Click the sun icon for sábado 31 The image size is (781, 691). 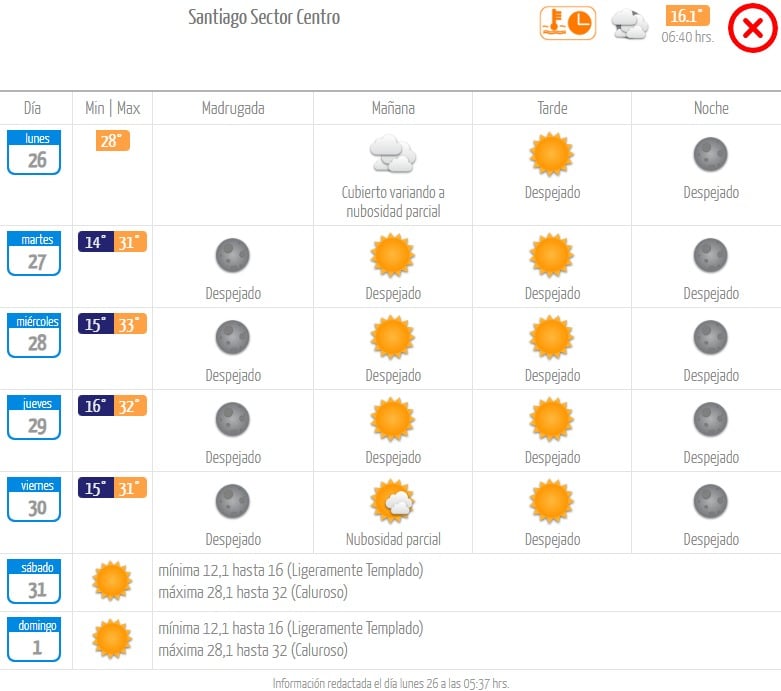click(112, 581)
